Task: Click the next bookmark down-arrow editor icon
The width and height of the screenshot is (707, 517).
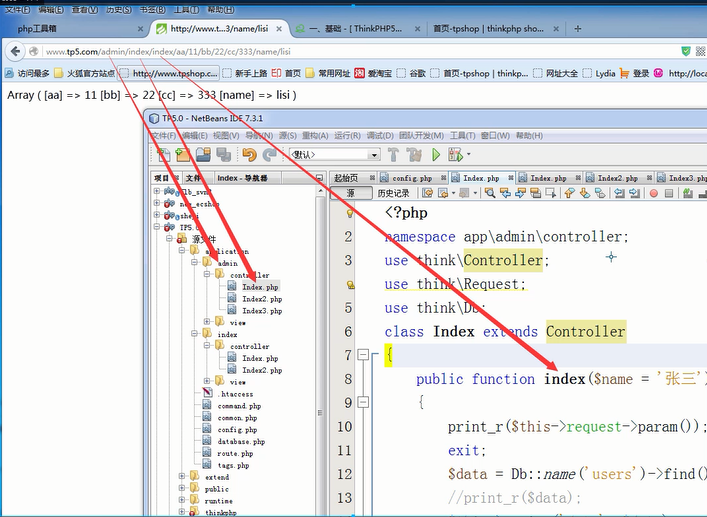Action: point(585,193)
